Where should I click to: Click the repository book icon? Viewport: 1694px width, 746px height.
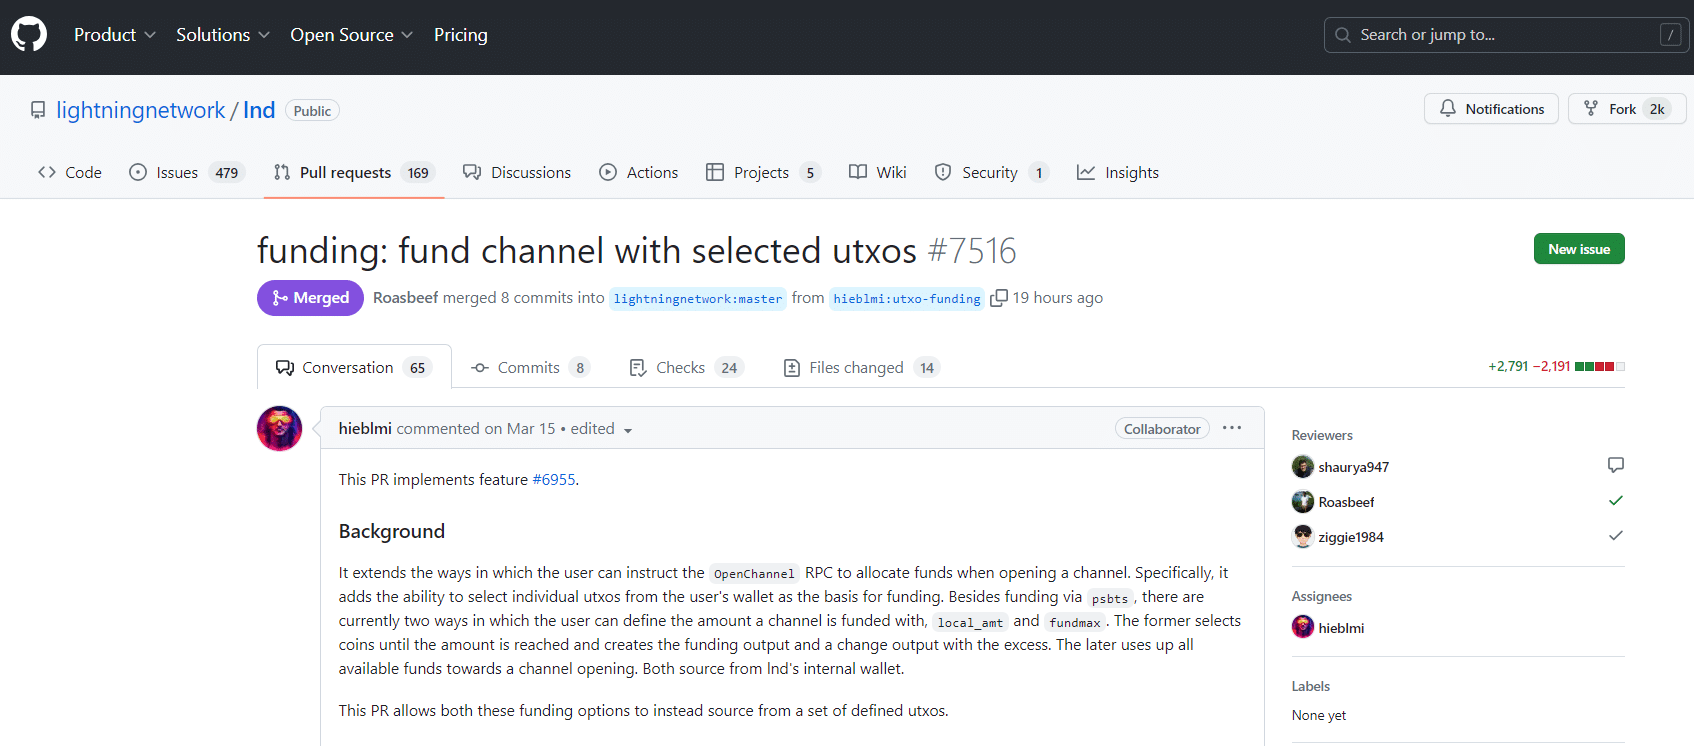38,110
